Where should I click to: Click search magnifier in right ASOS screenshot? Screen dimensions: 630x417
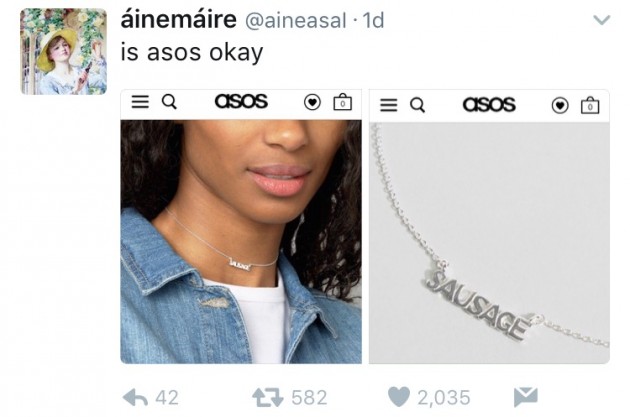click(x=417, y=105)
